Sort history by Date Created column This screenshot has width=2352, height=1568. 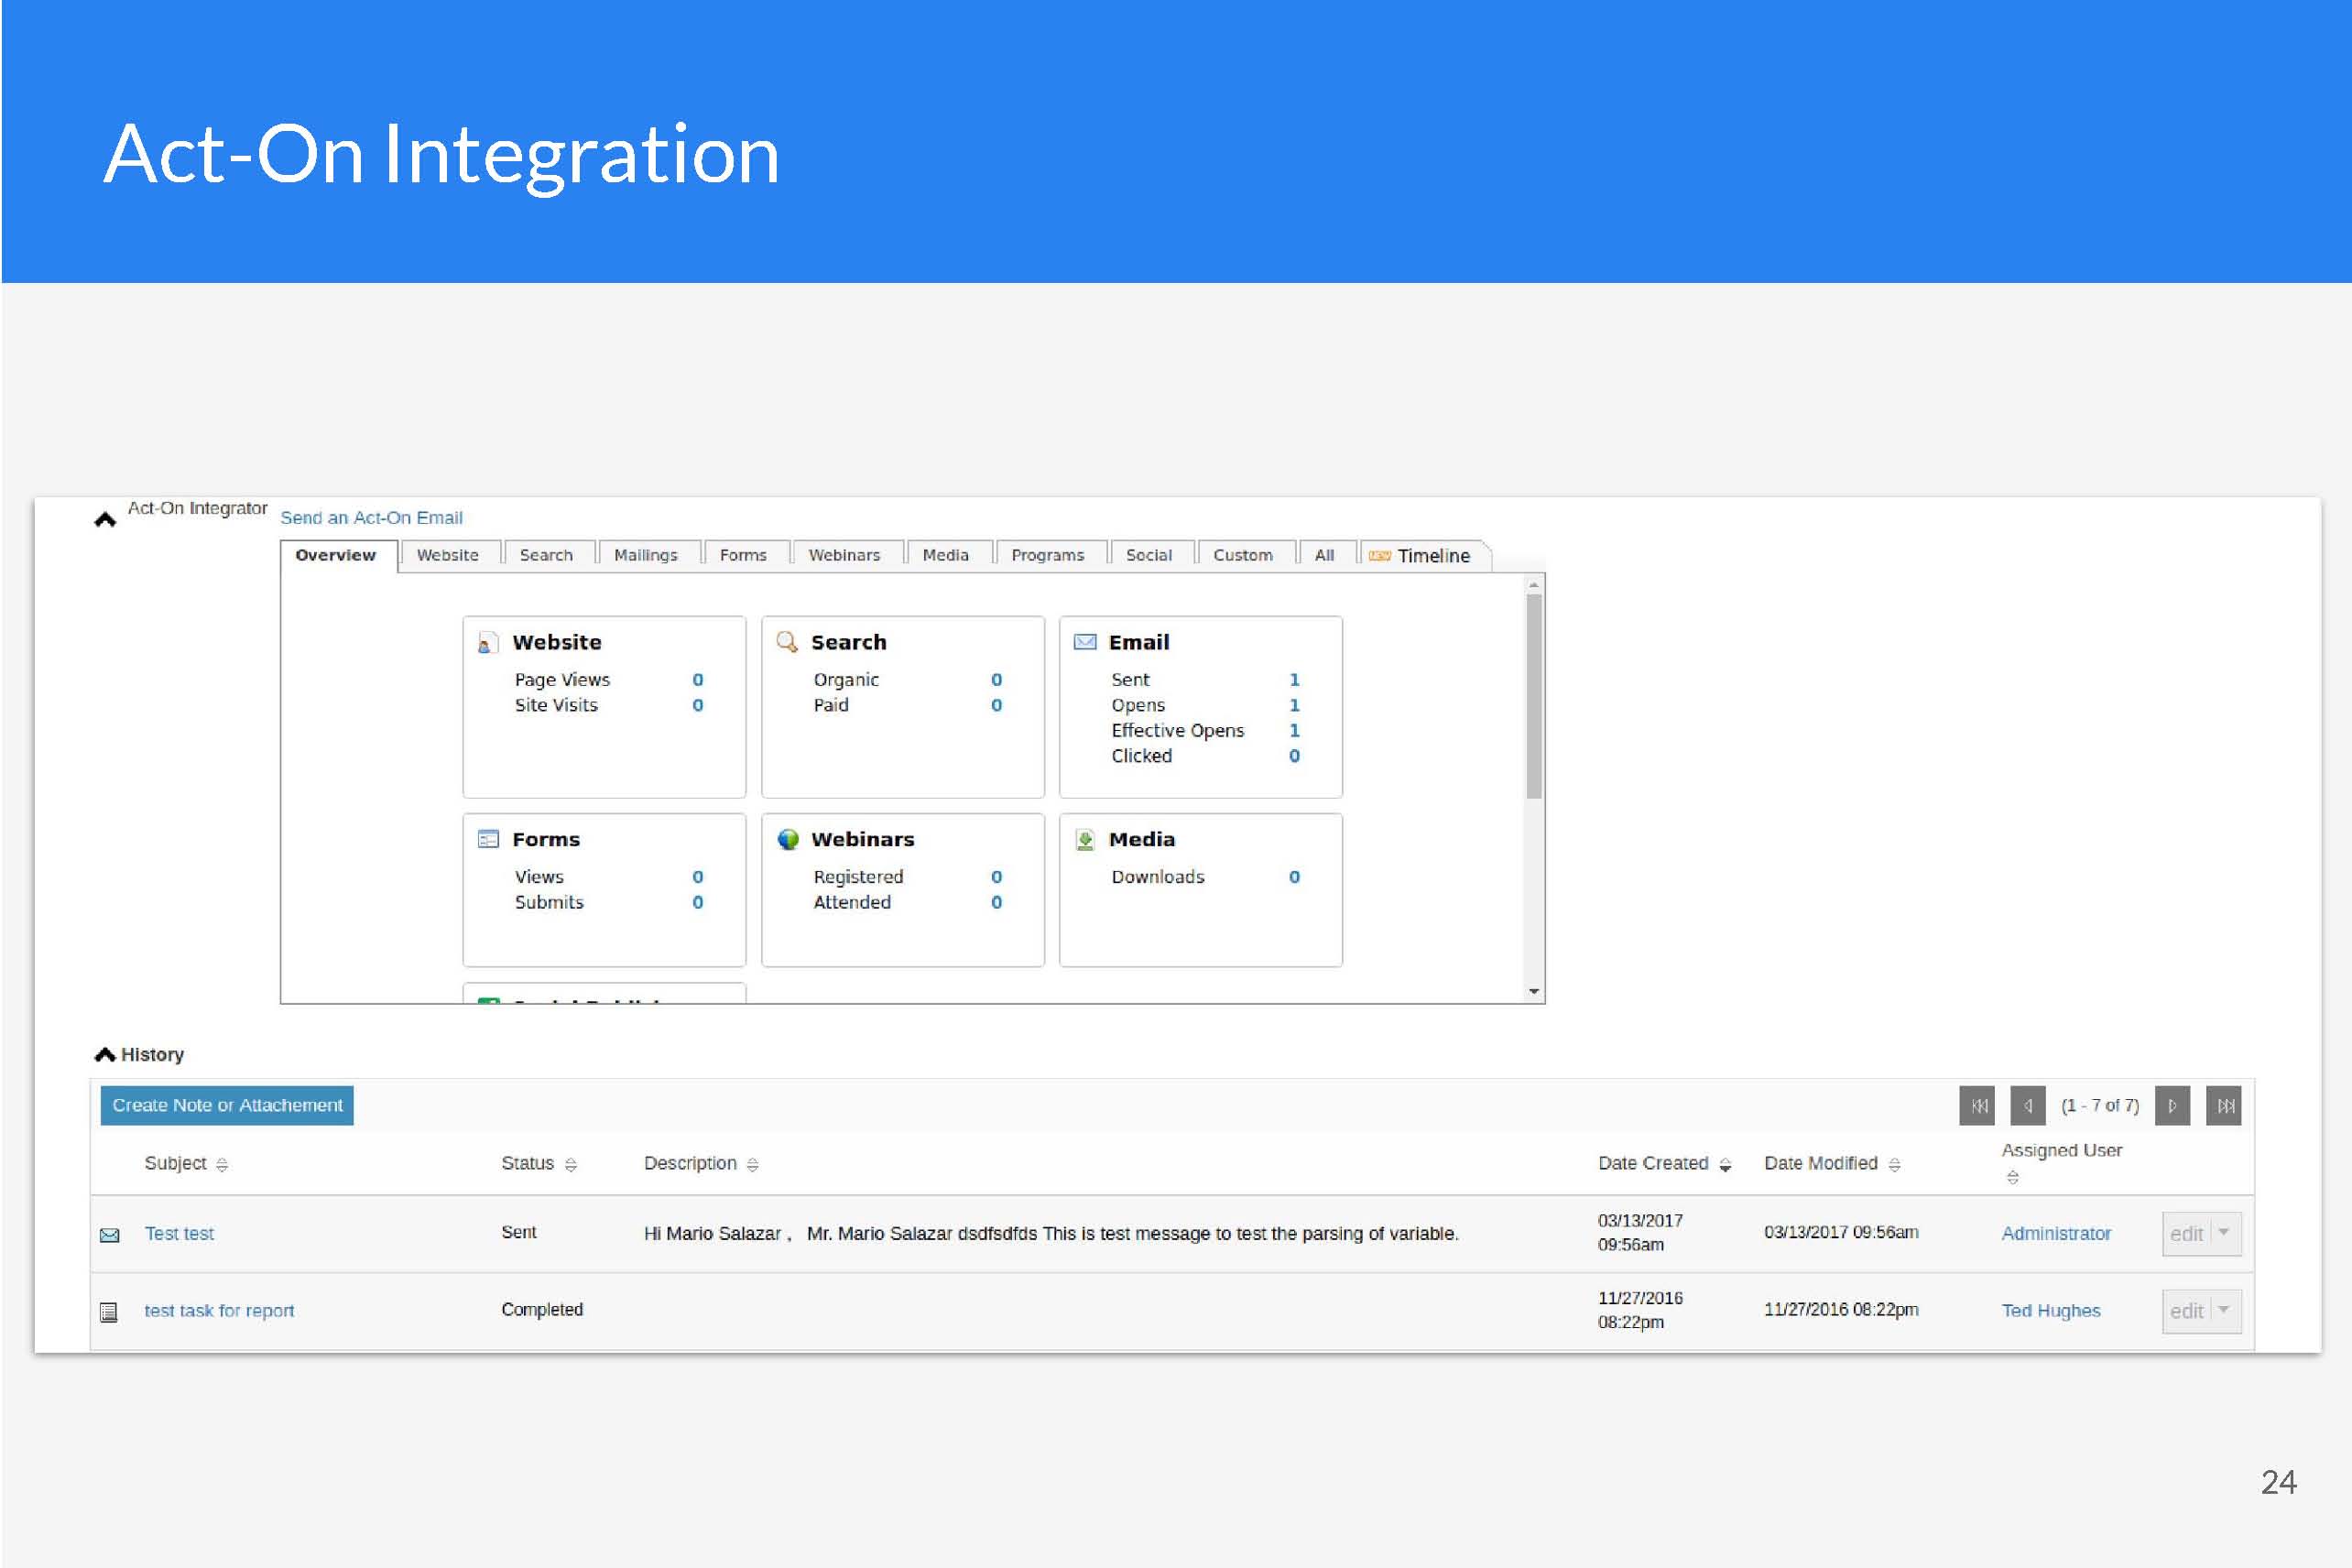point(1725,1164)
